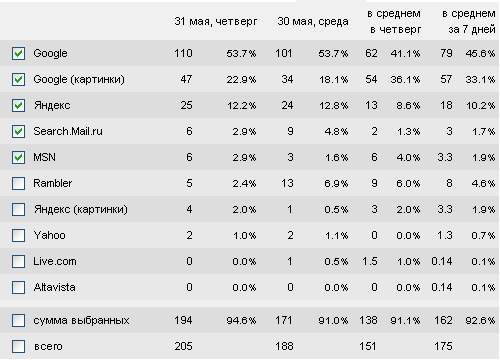Image resolution: width=500 pixels, height=360 pixels.
Task: Check the Rambler checkbox
Action: tap(18, 183)
